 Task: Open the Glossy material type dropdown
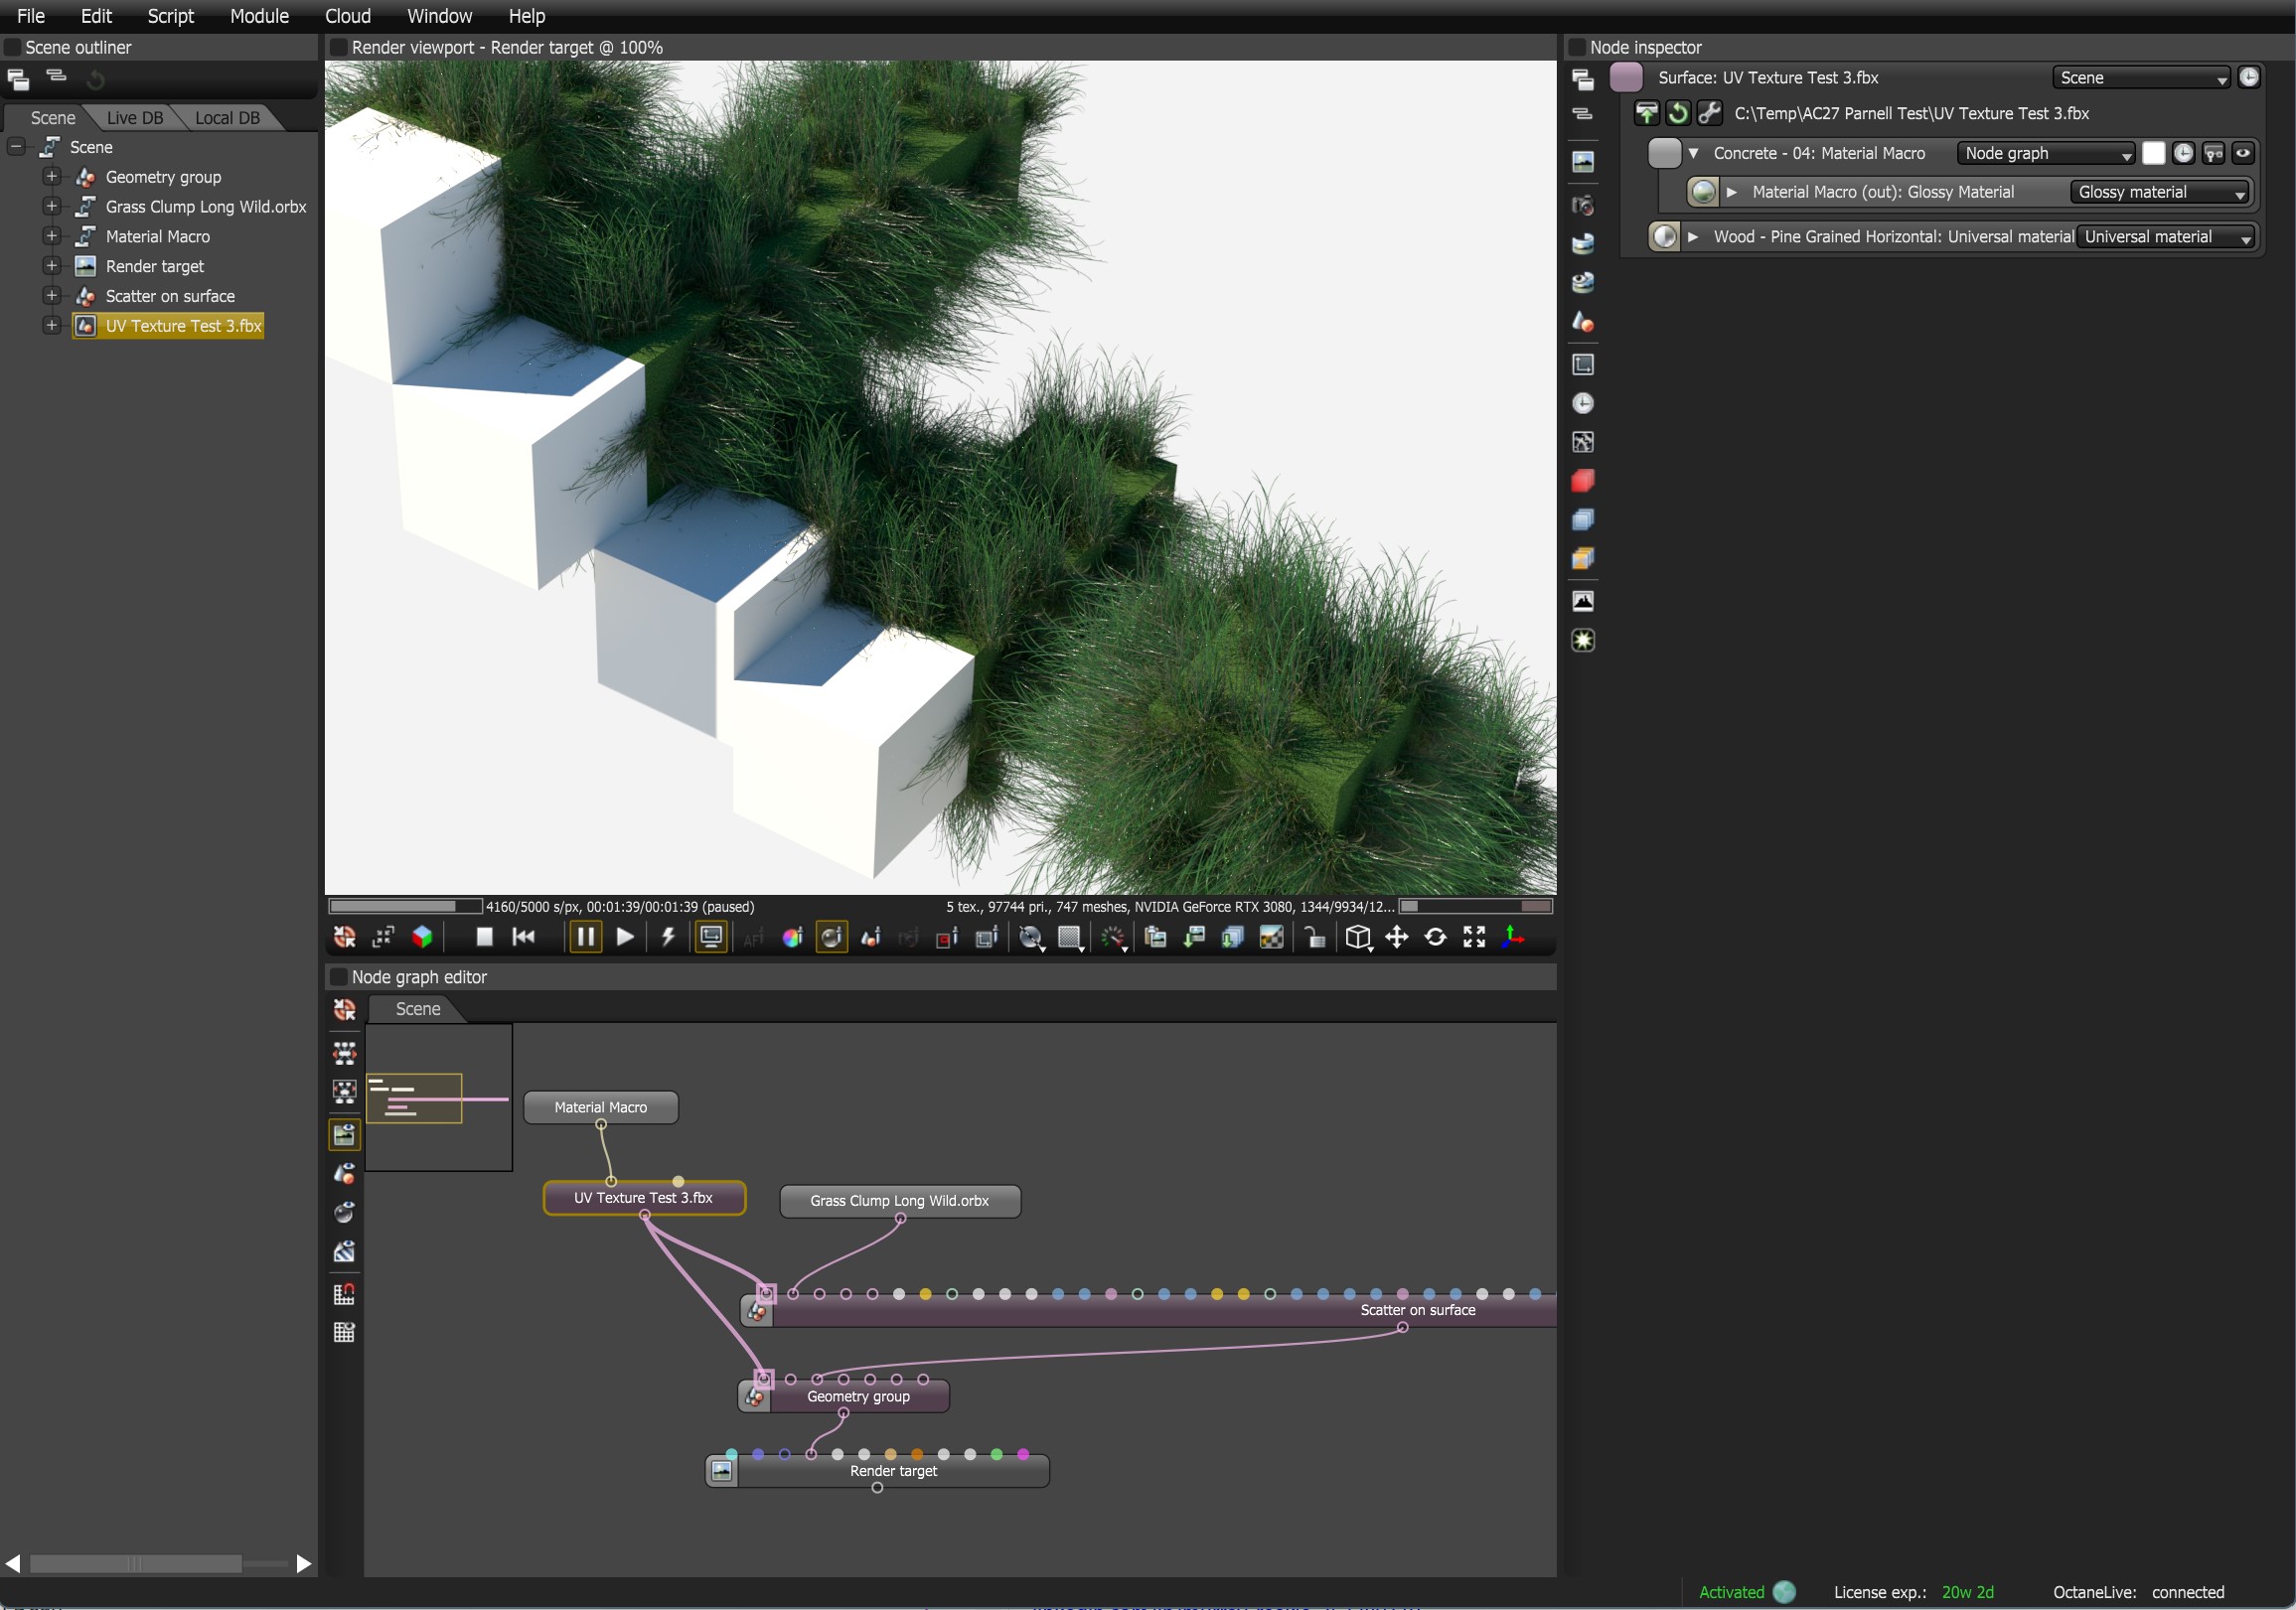(2160, 192)
